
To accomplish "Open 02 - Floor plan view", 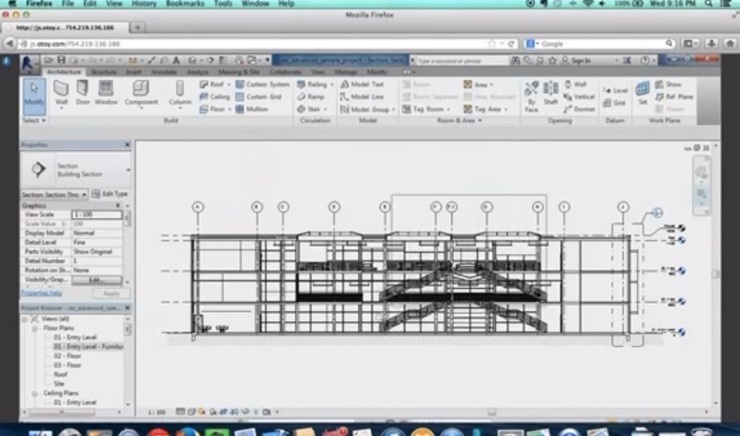I will [x=67, y=356].
